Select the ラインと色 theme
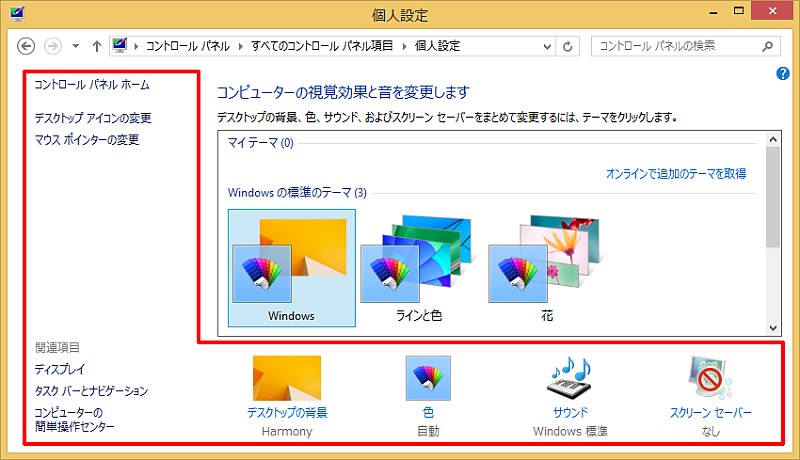This screenshot has width=800, height=460. tap(419, 268)
